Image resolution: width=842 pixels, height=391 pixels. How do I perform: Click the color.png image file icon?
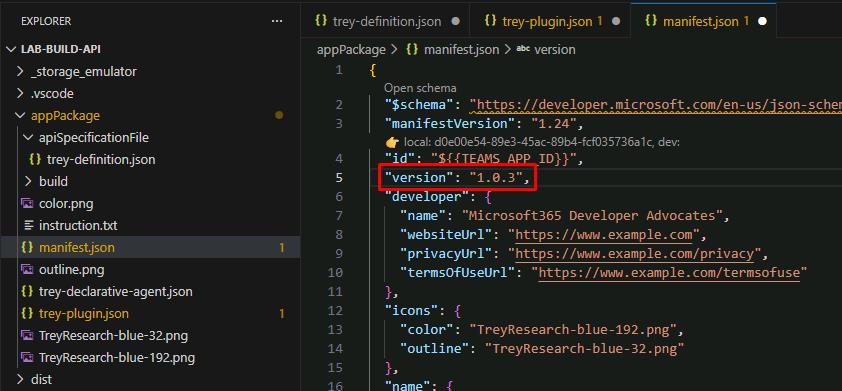(x=27, y=204)
